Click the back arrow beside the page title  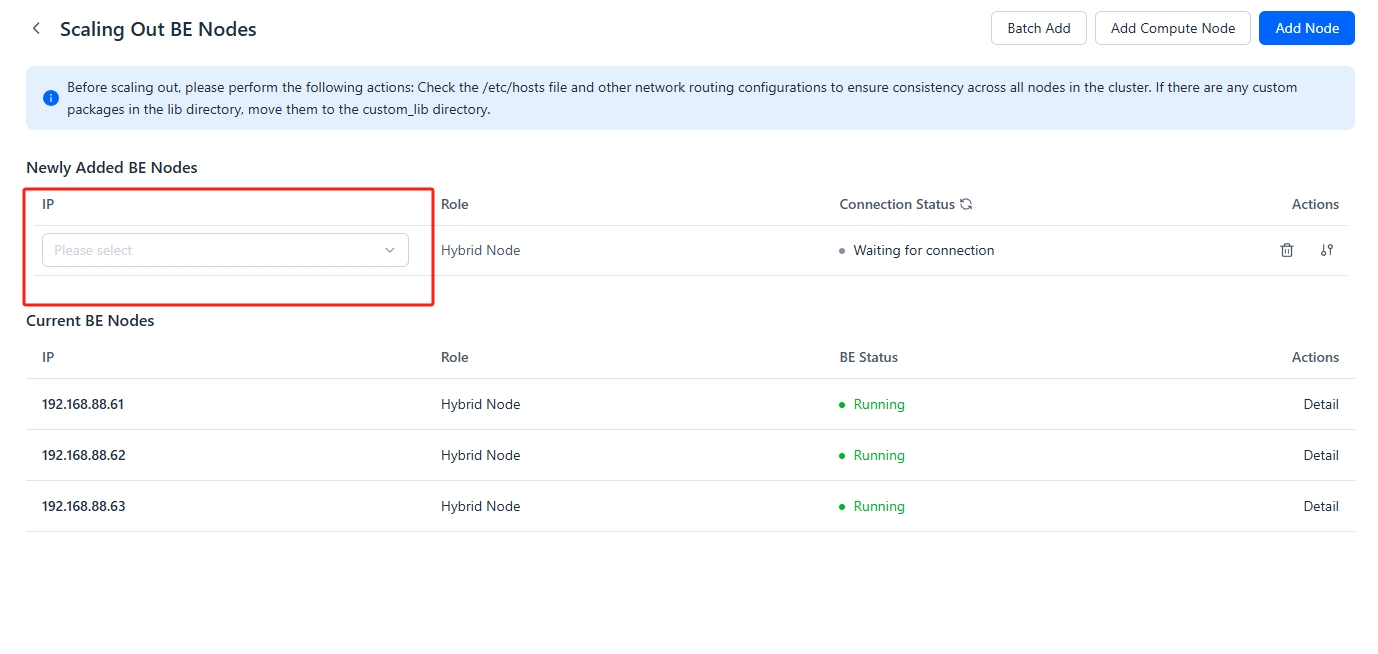point(37,29)
